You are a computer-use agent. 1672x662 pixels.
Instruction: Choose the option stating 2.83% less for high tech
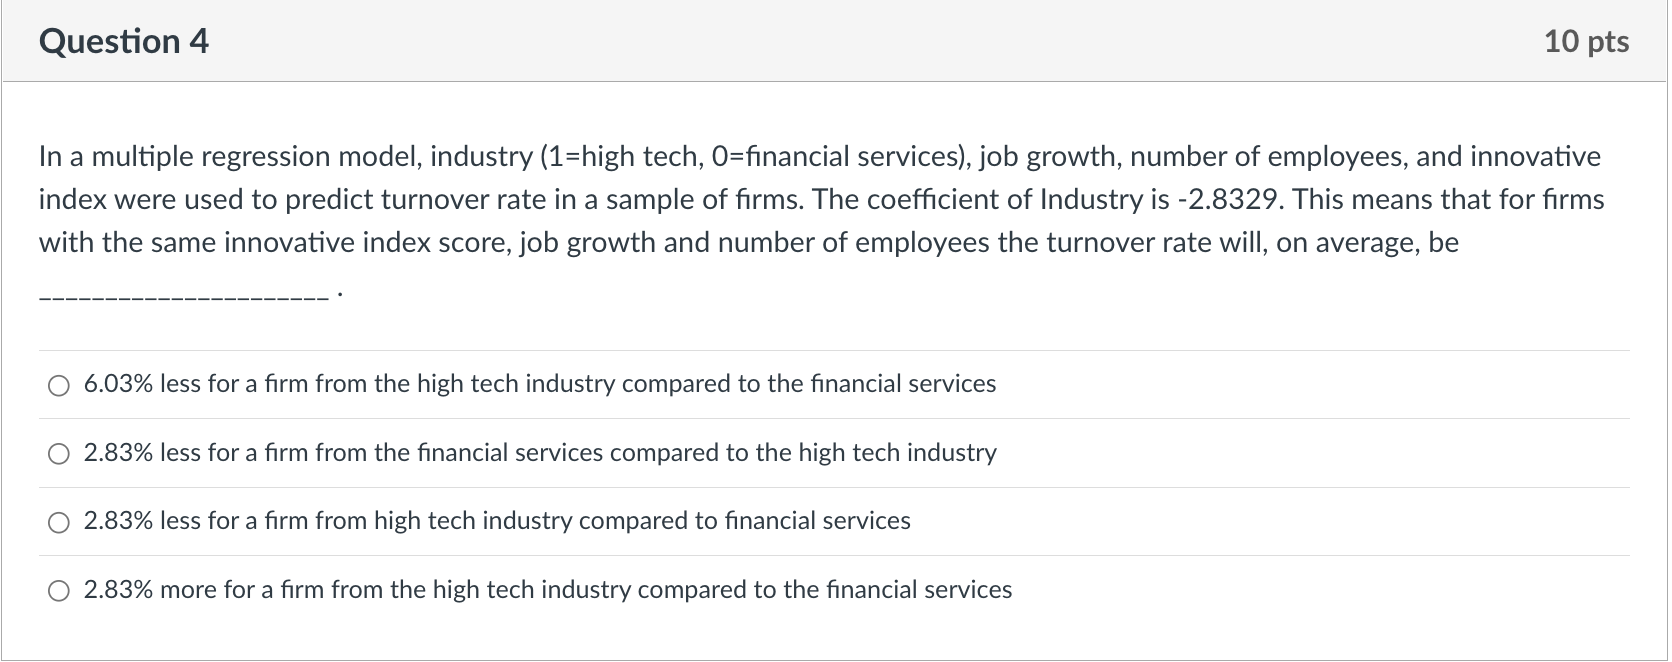(x=59, y=521)
